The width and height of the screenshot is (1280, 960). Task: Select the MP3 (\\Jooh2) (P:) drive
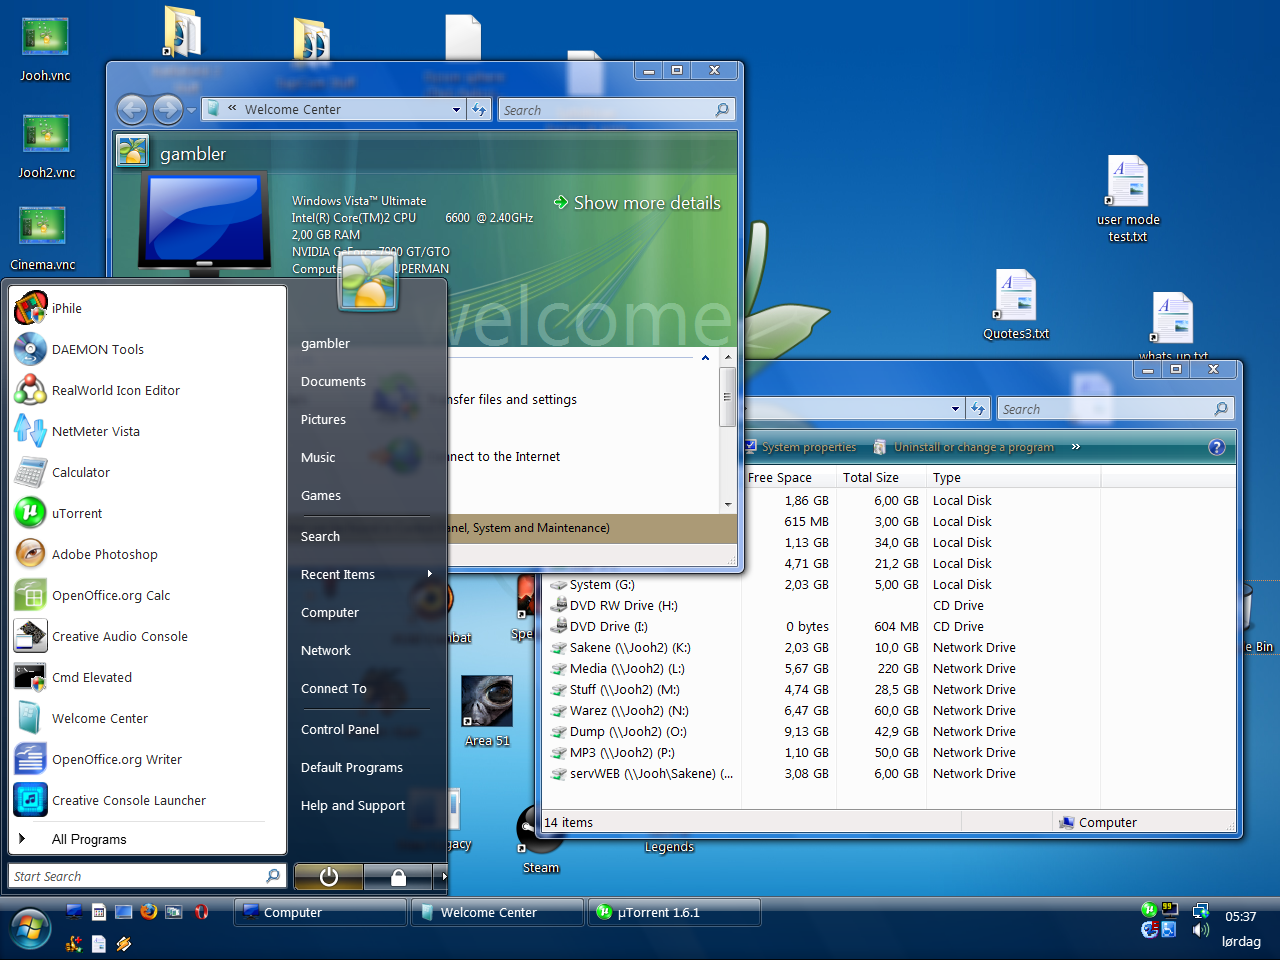point(622,752)
